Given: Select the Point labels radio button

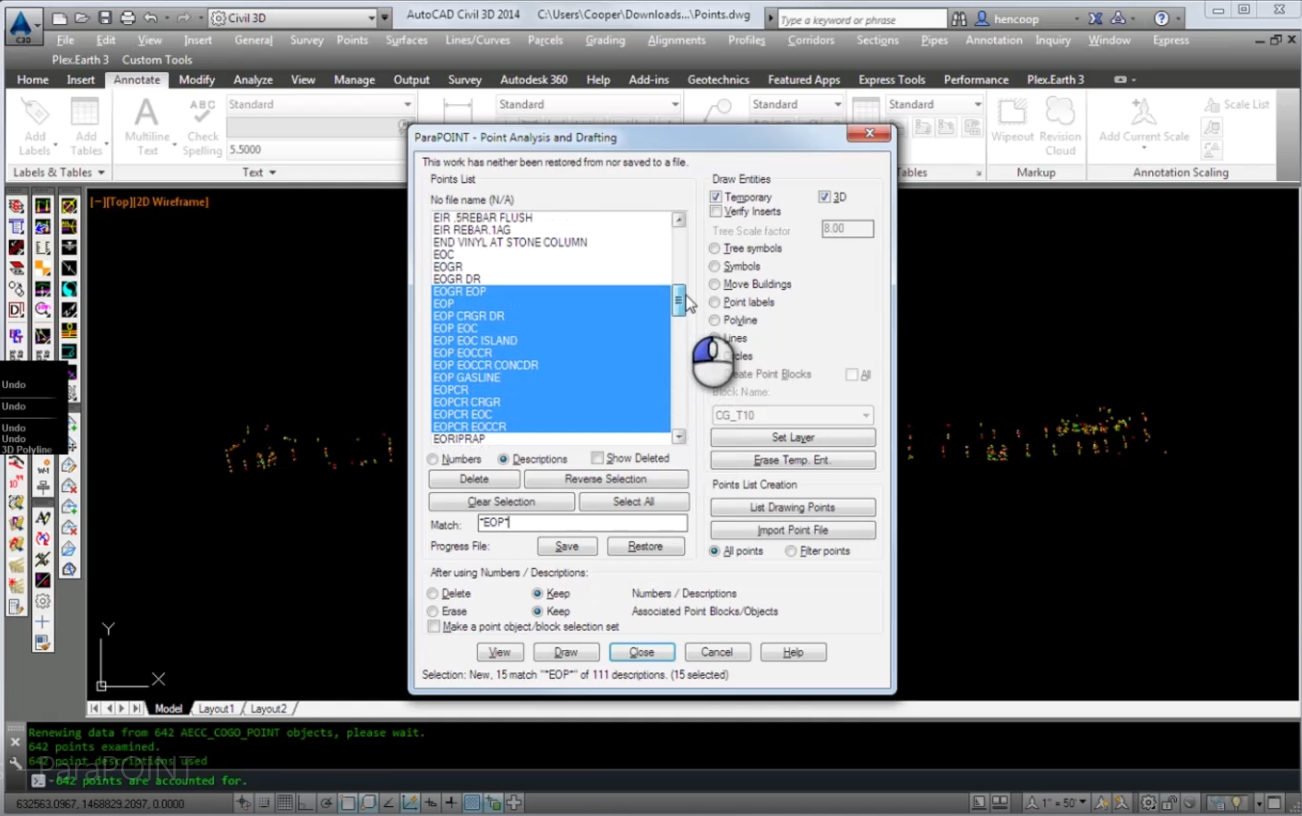Looking at the screenshot, I should coord(714,302).
